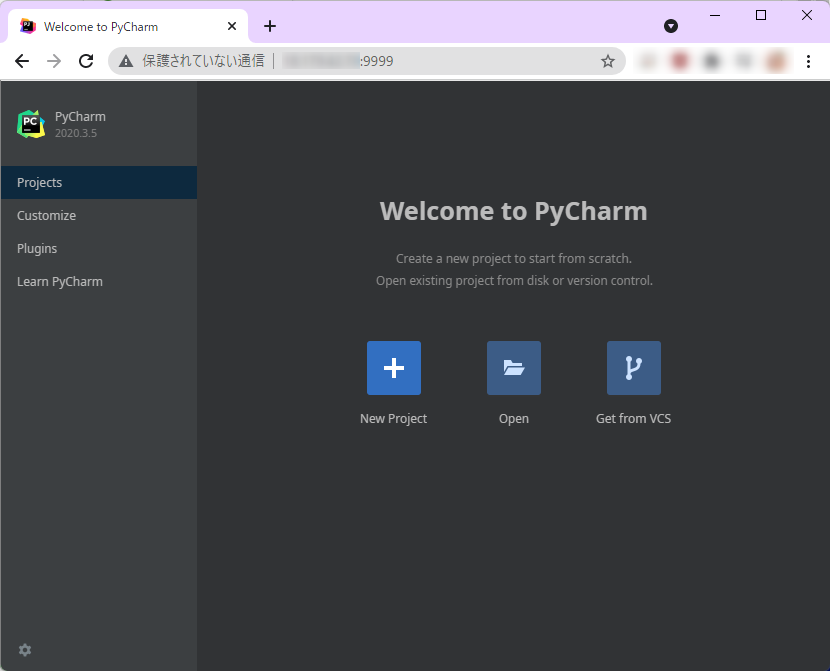
Task: Click 'Create a new project to start from scratch.' text
Action: [x=514, y=259]
